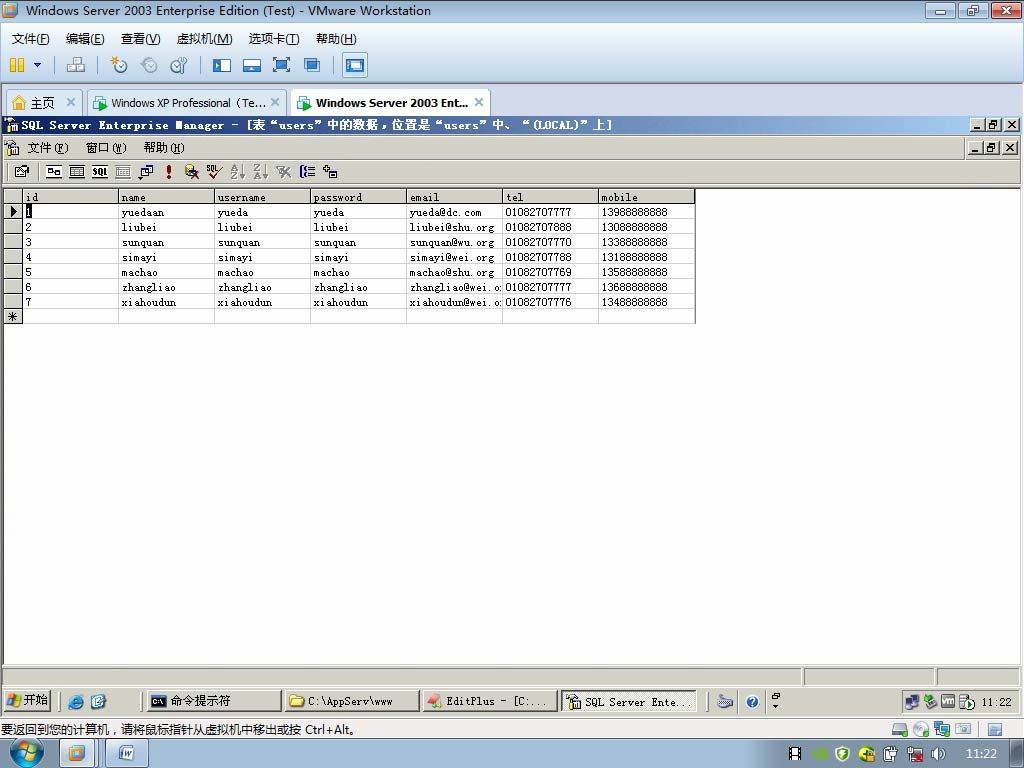The width and height of the screenshot is (1024, 768).
Task: Show the results pane
Action: [123, 172]
